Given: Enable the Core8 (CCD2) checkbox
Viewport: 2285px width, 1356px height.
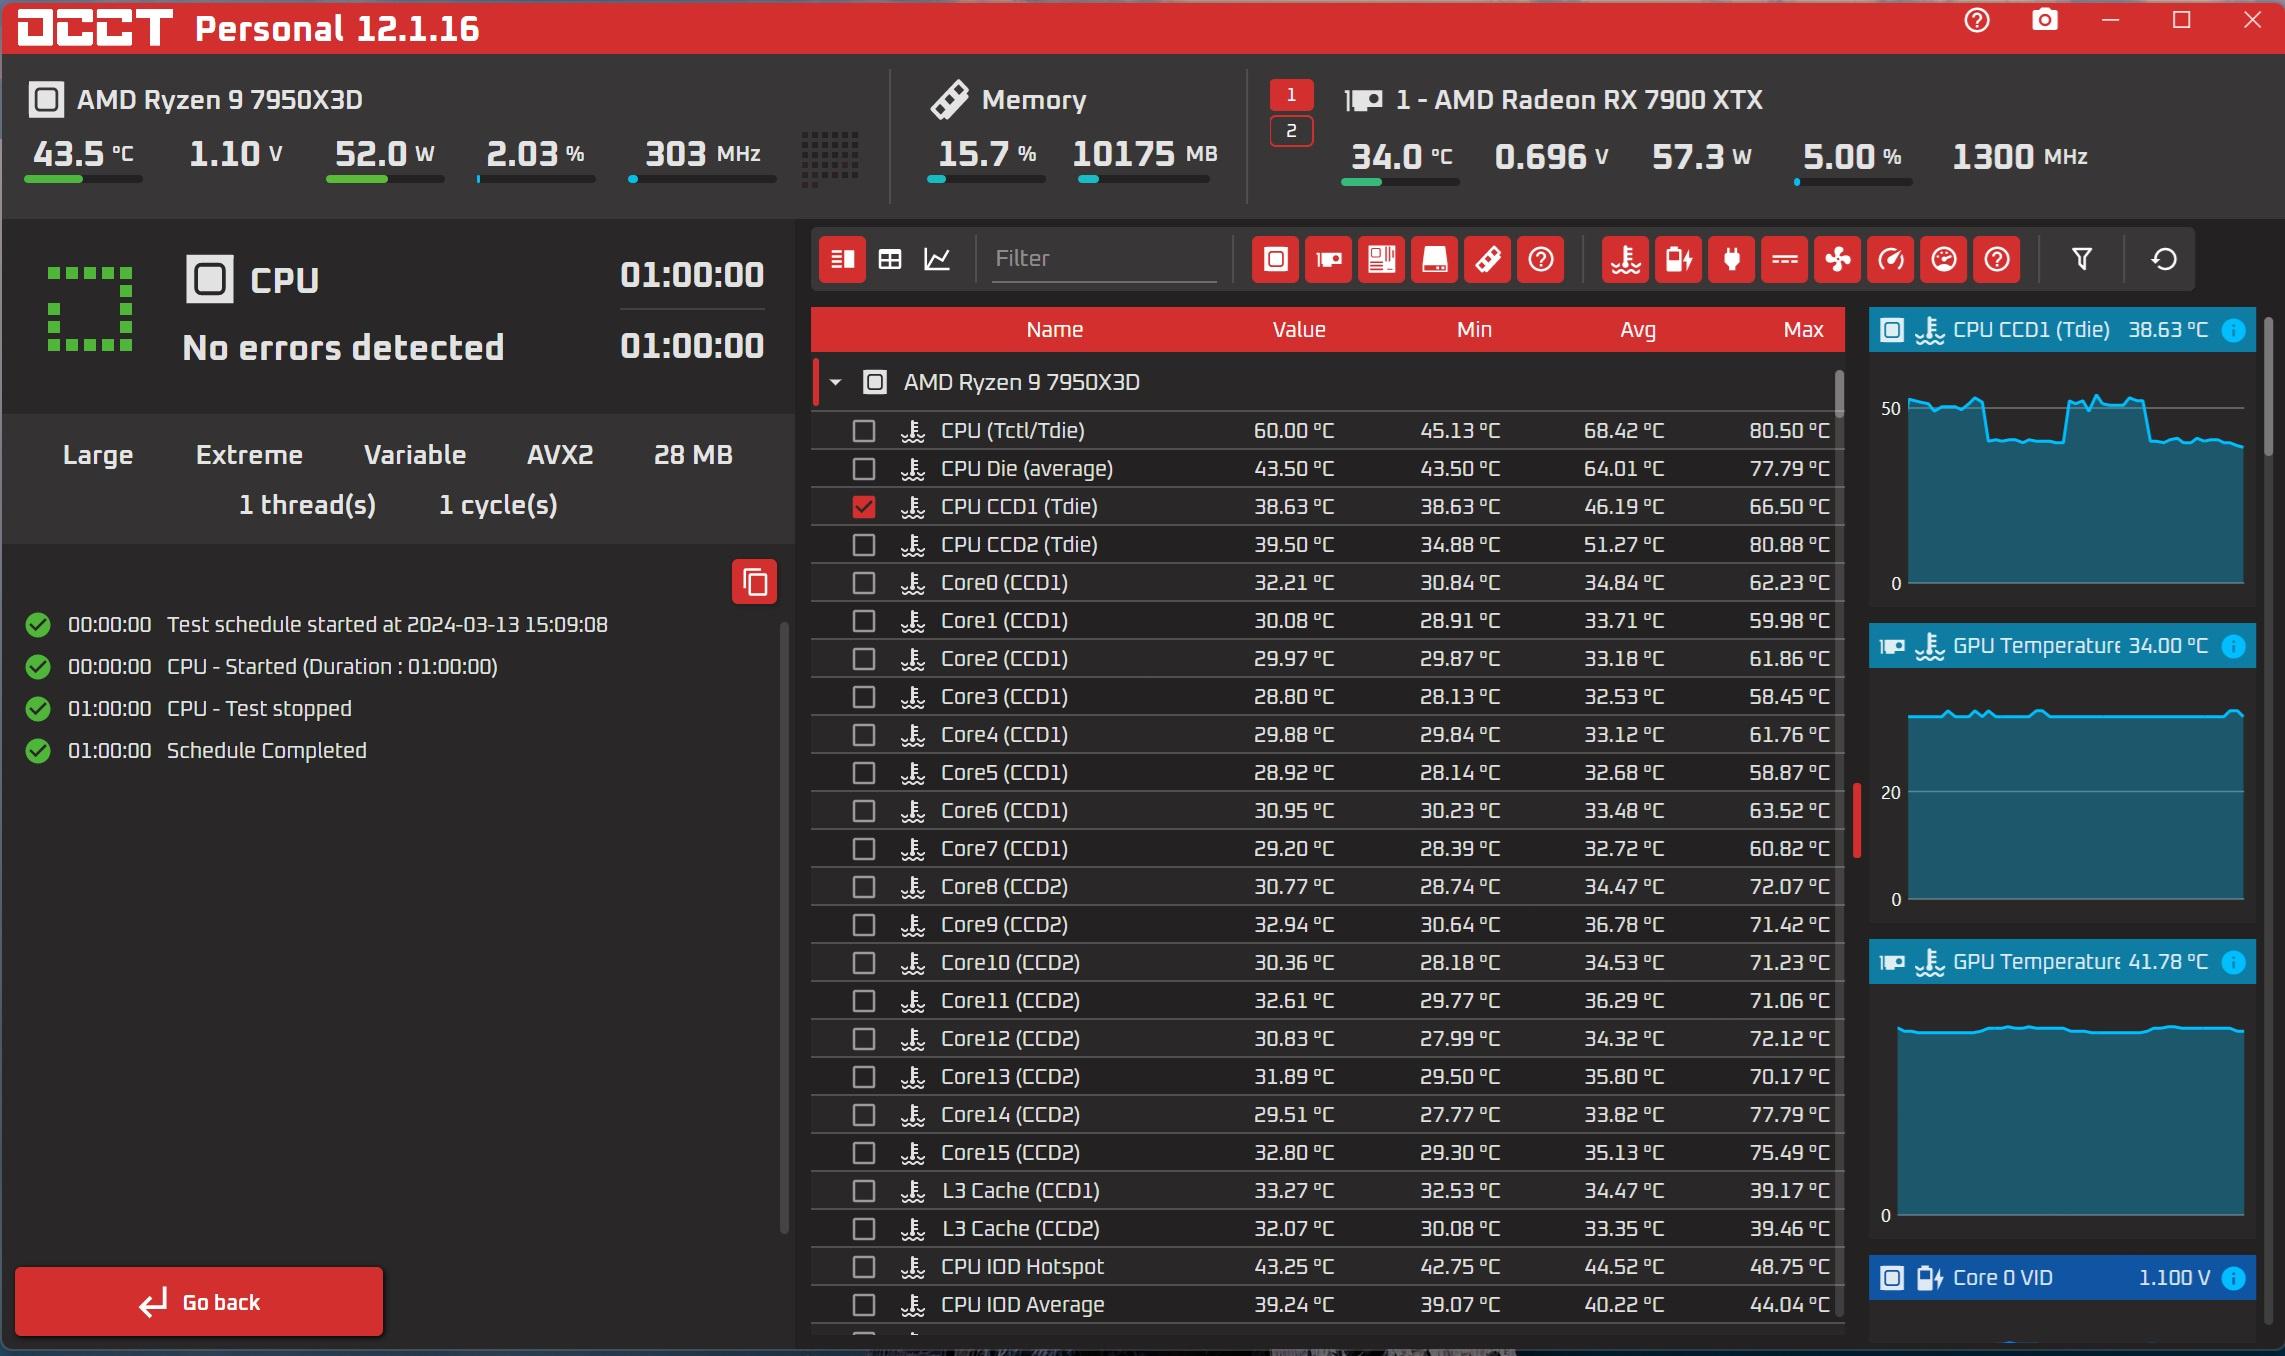Looking at the screenshot, I should pos(864,887).
